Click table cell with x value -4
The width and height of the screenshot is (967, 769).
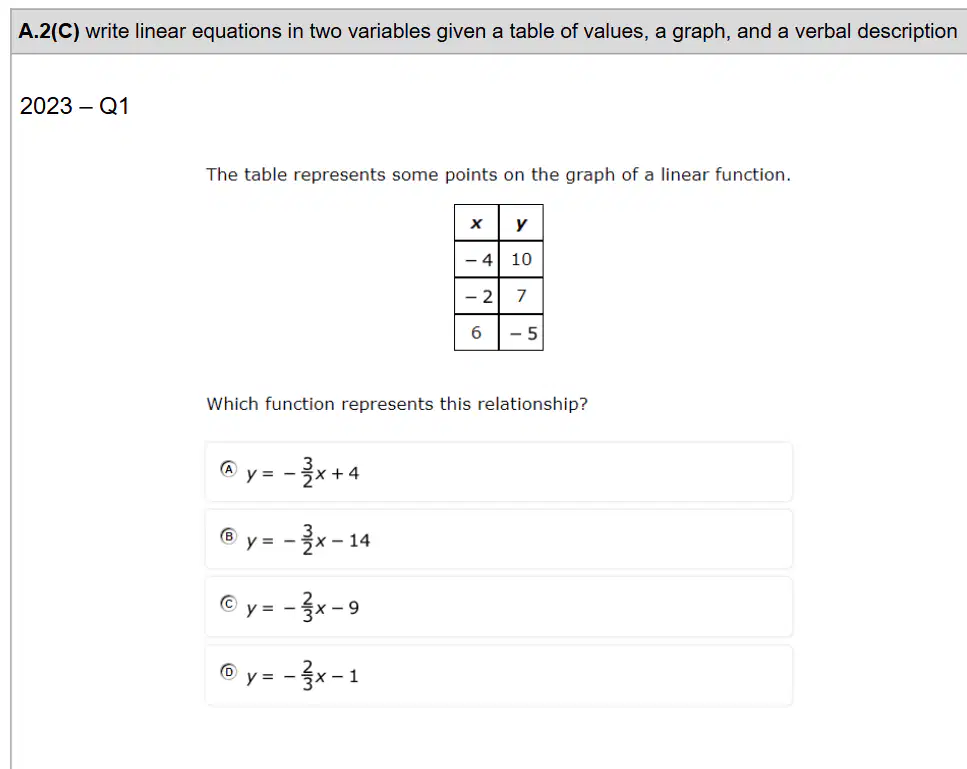pyautogui.click(x=476, y=259)
